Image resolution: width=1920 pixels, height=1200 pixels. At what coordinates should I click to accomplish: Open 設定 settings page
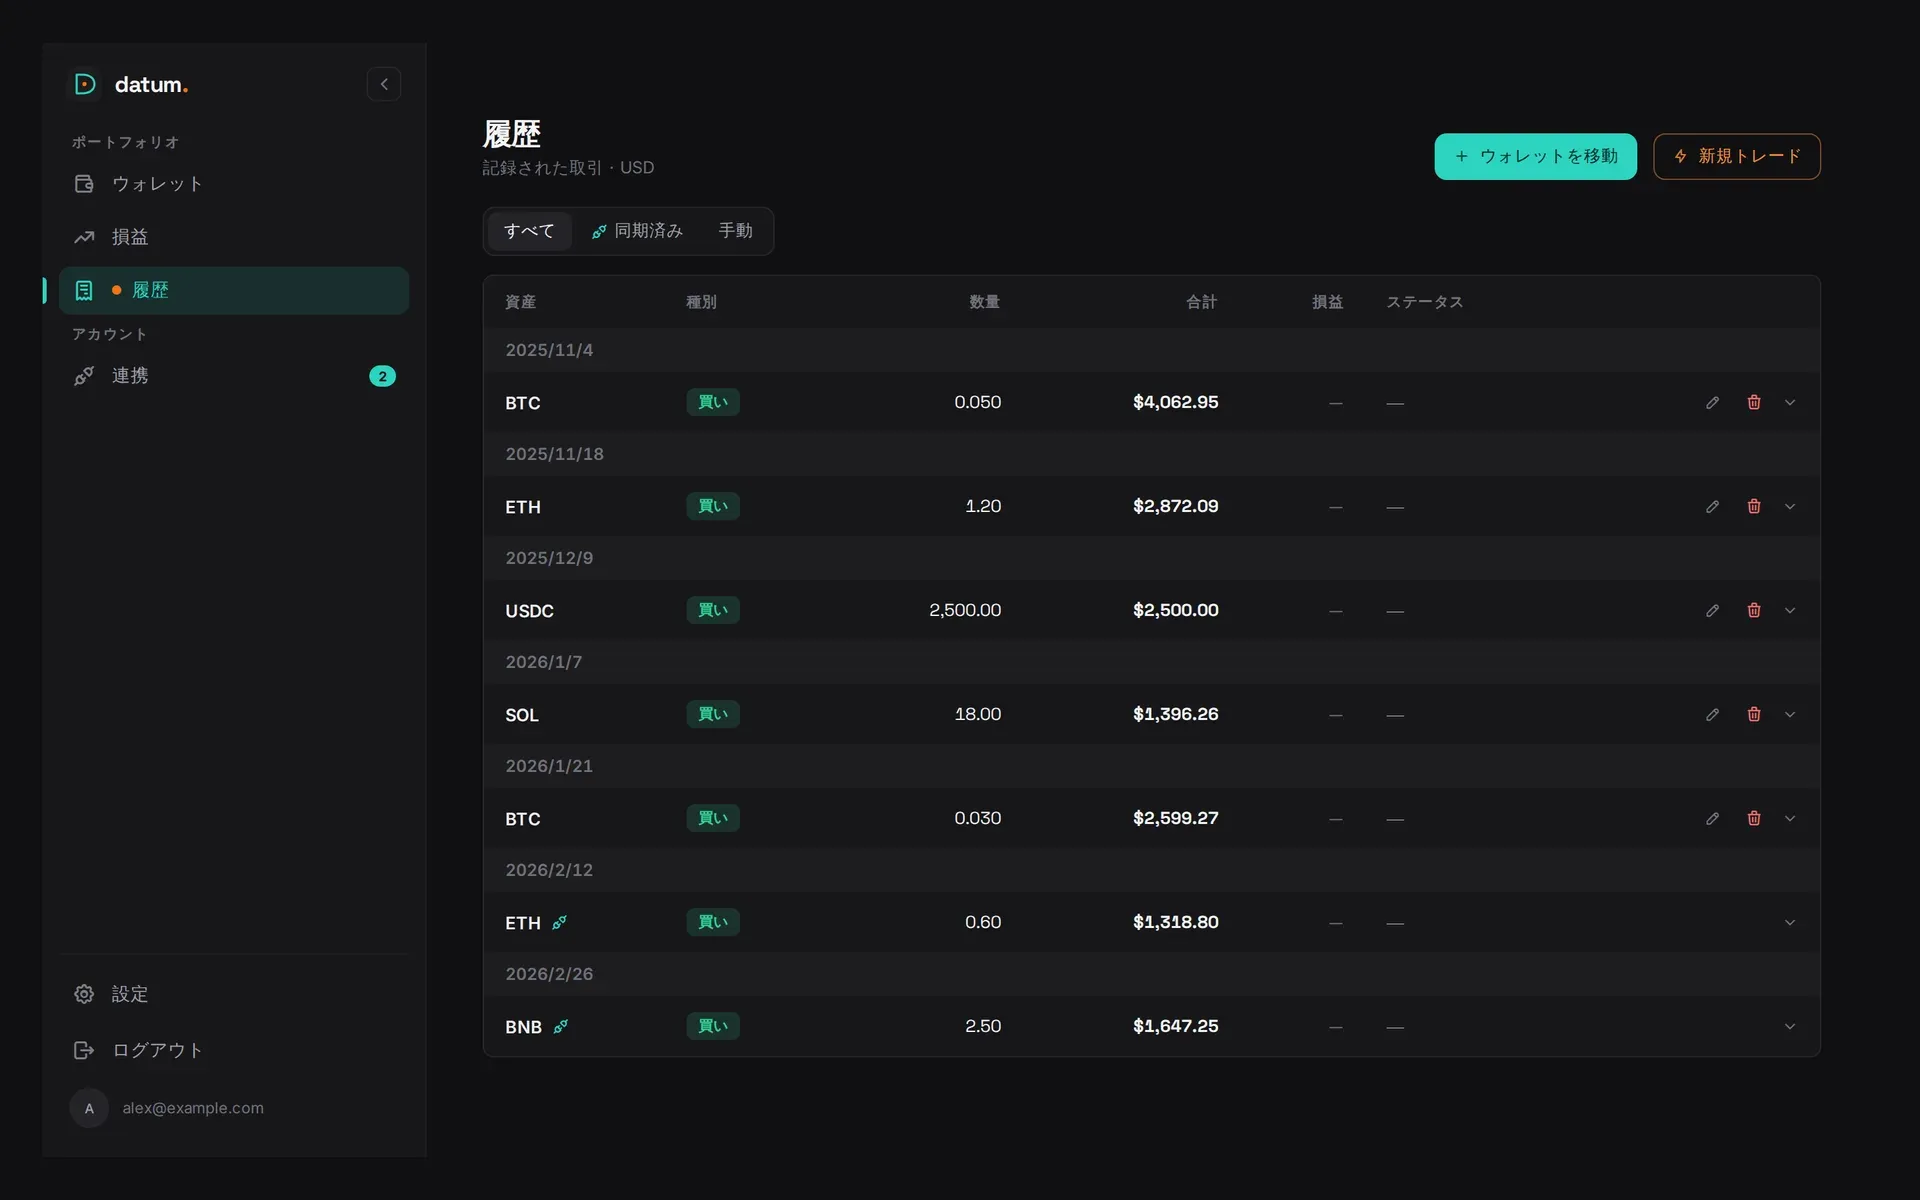[234, 994]
